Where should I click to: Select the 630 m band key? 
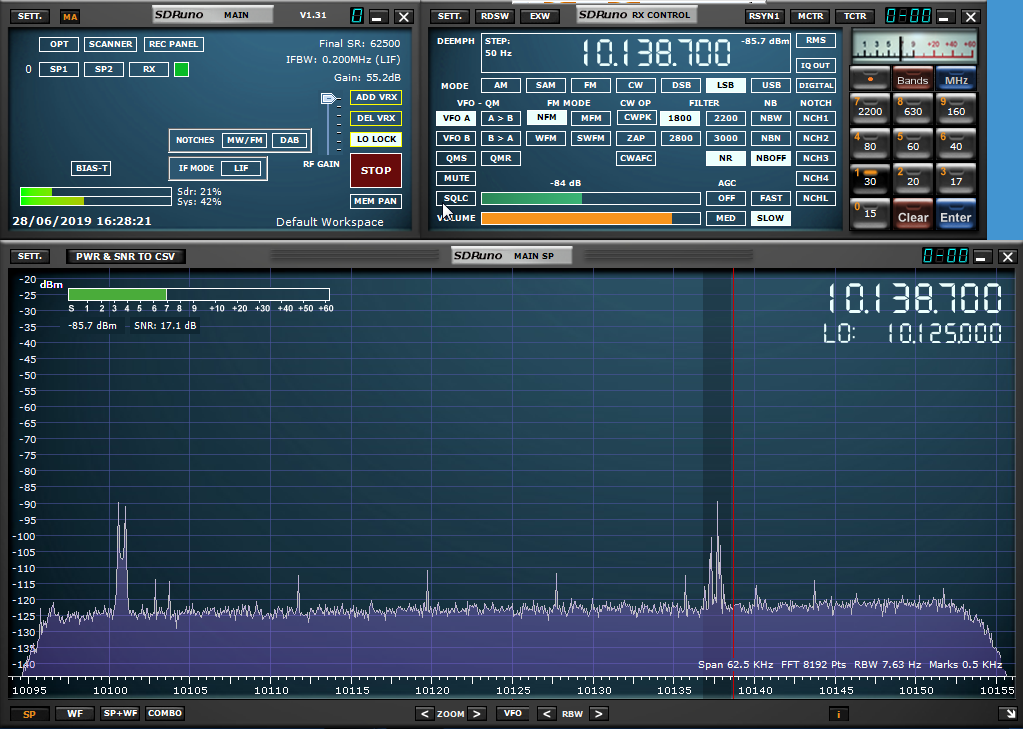913,107
